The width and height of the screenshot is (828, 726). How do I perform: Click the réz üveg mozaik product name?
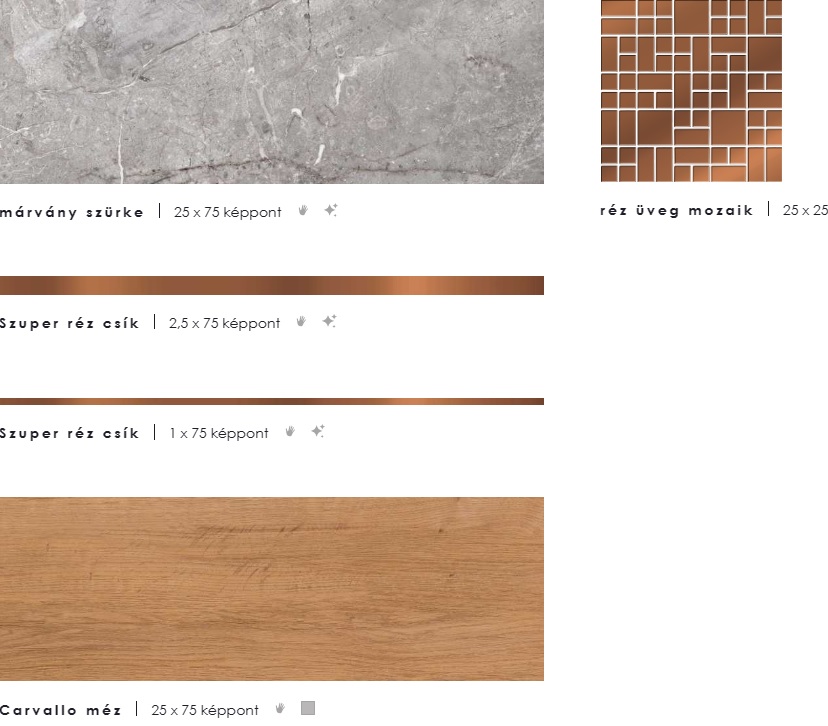(x=676, y=211)
